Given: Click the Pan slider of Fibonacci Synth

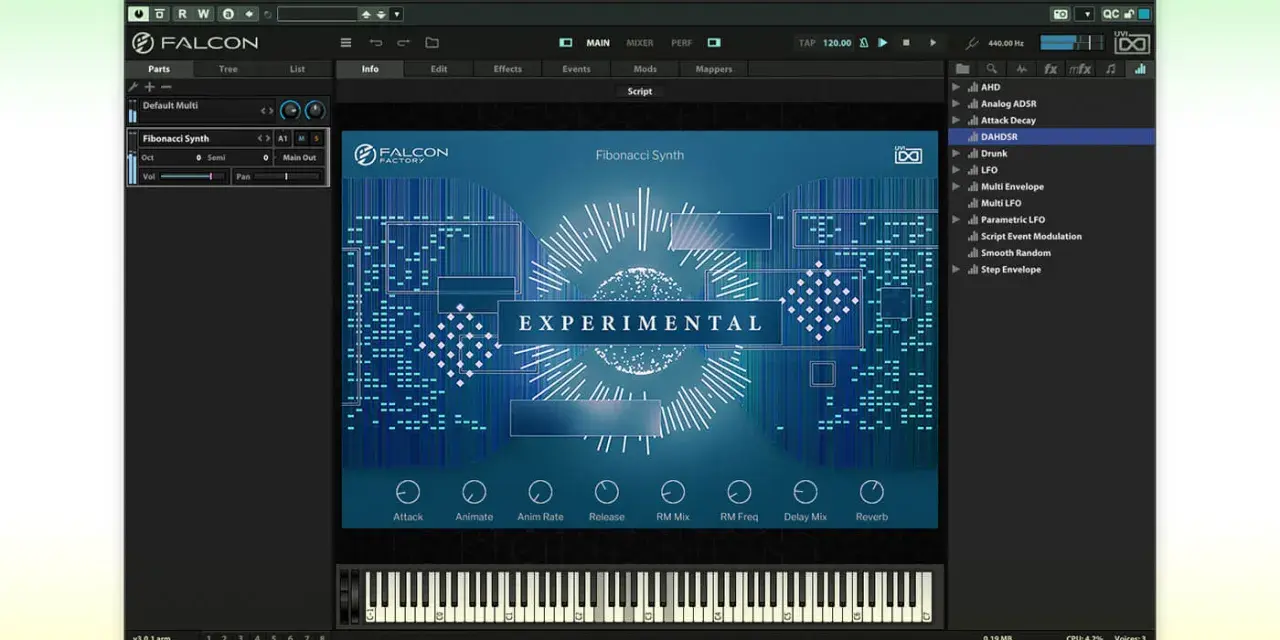Looking at the screenshot, I should coord(287,176).
